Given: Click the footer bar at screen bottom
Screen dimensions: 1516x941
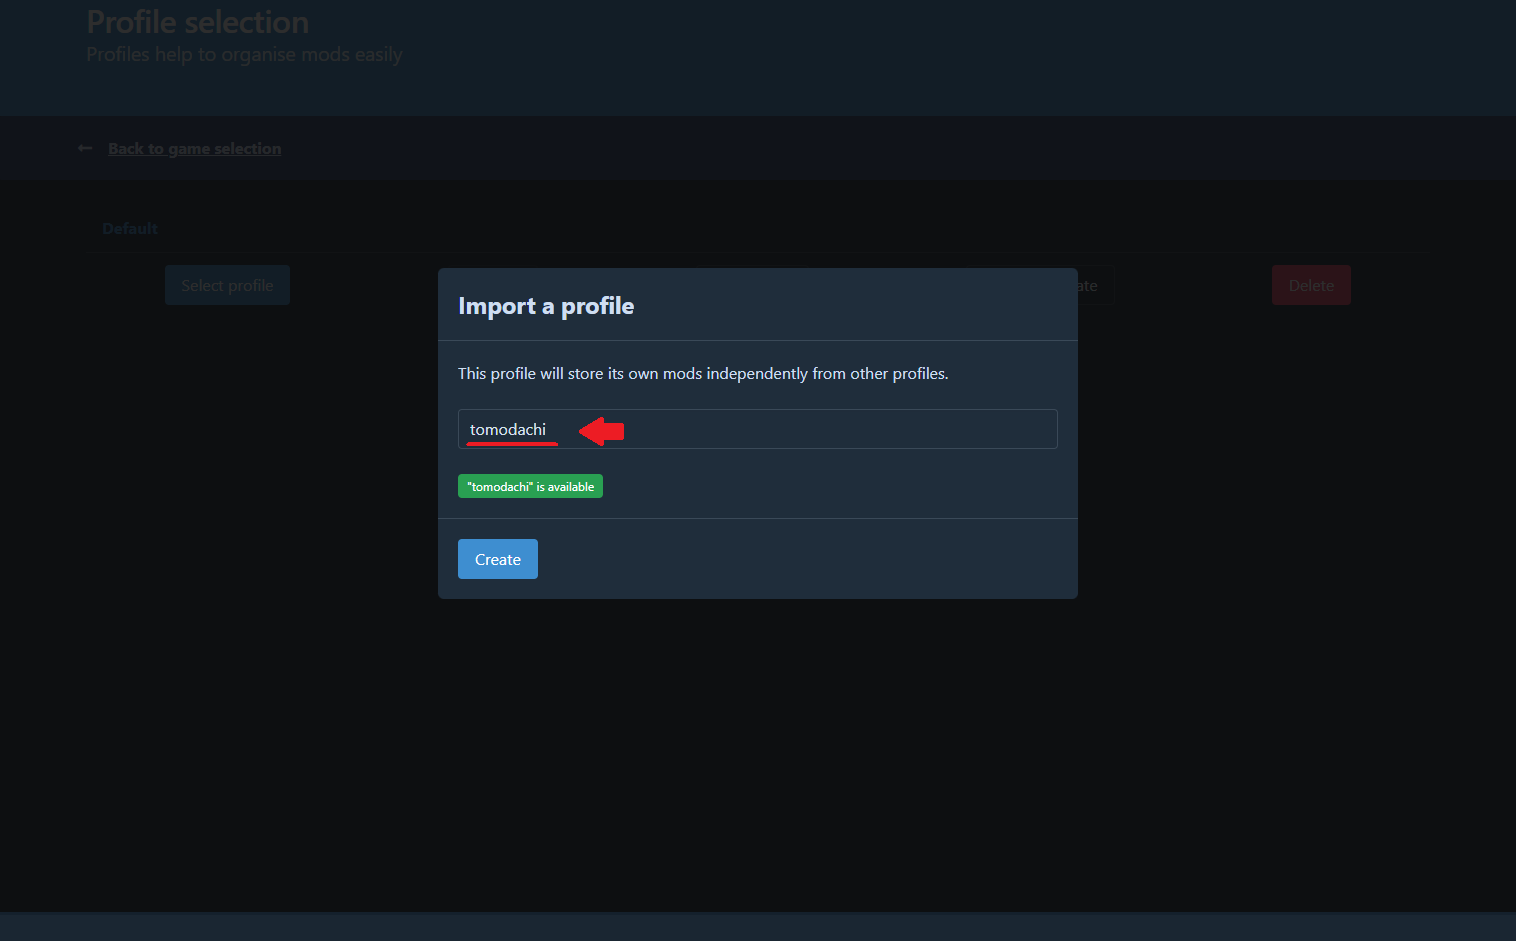Looking at the screenshot, I should click(757, 926).
